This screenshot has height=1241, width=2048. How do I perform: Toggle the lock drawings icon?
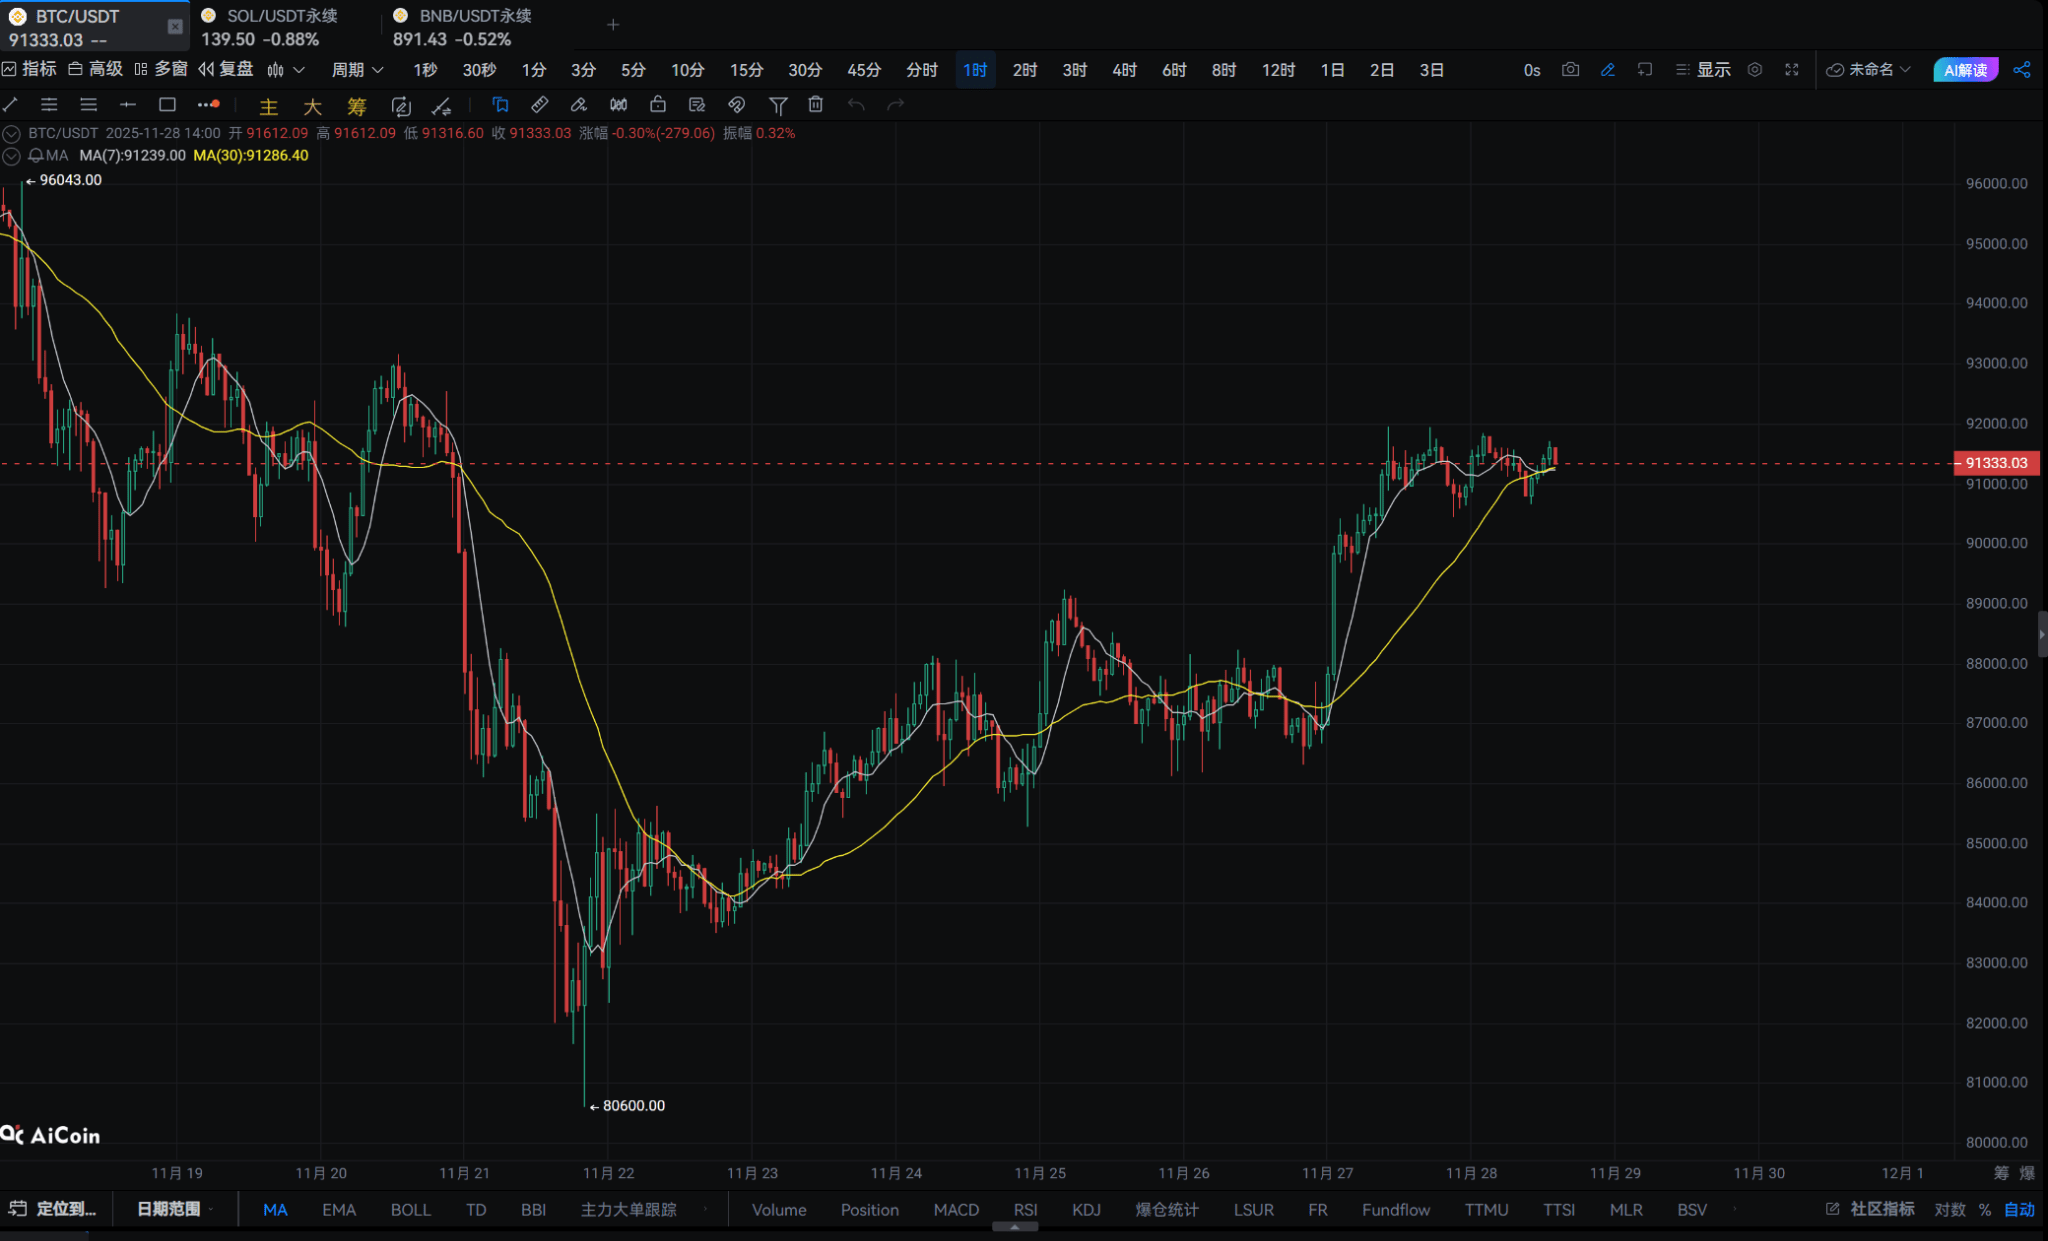[x=657, y=105]
